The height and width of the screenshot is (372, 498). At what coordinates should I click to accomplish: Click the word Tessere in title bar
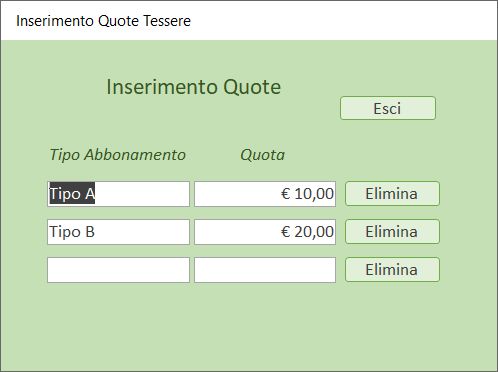point(167,21)
